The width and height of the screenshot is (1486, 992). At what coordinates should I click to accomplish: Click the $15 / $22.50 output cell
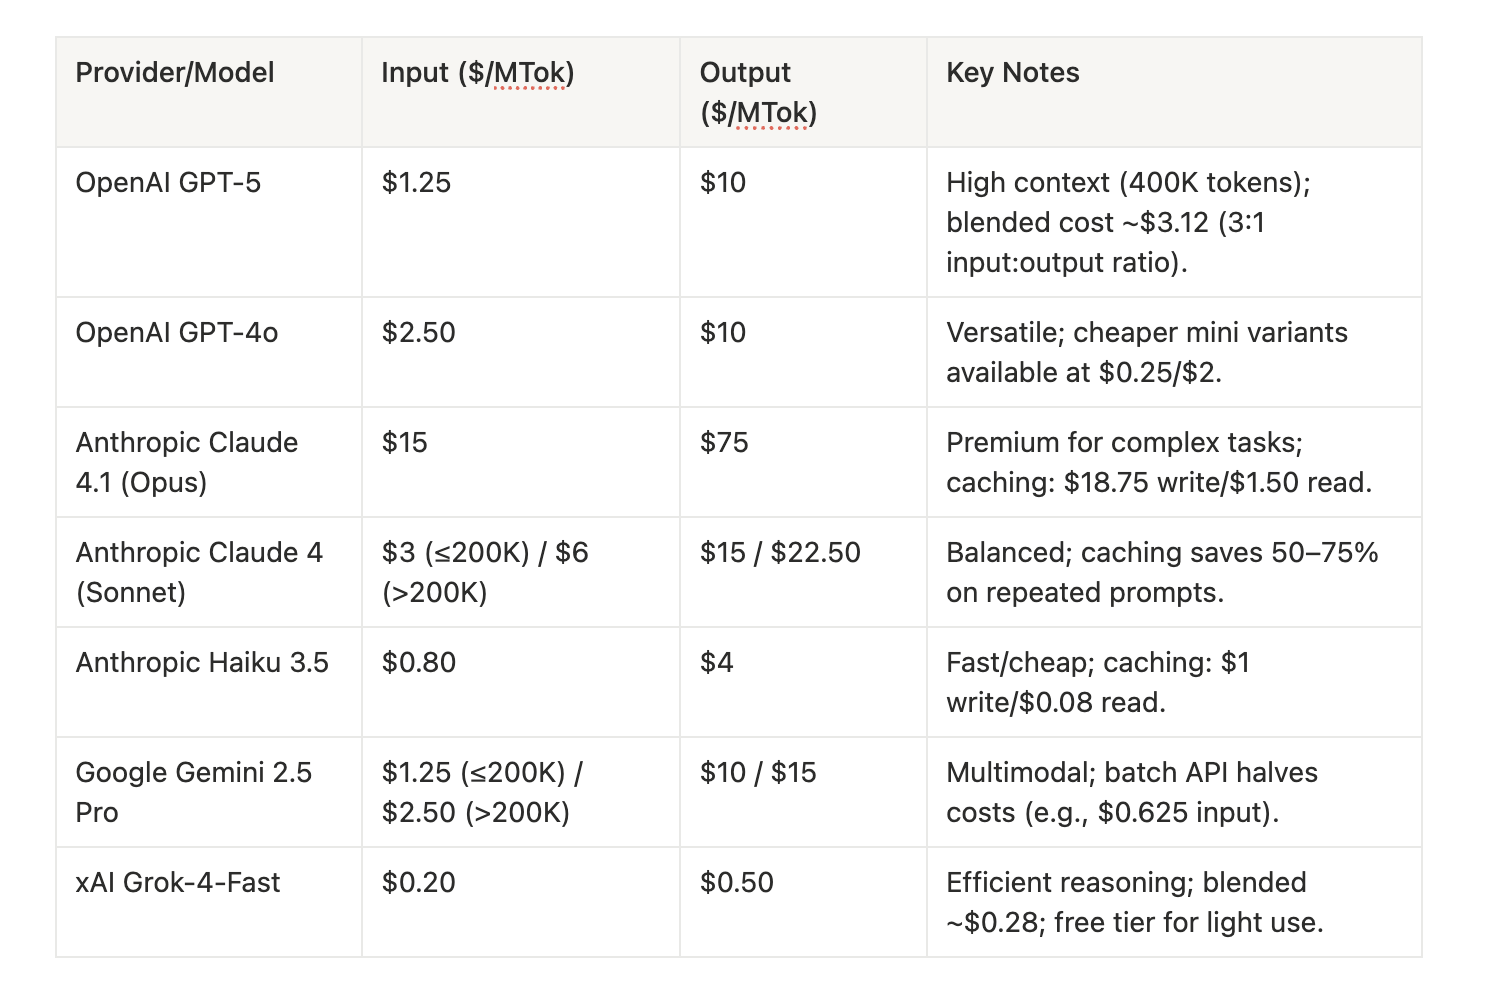point(780,553)
